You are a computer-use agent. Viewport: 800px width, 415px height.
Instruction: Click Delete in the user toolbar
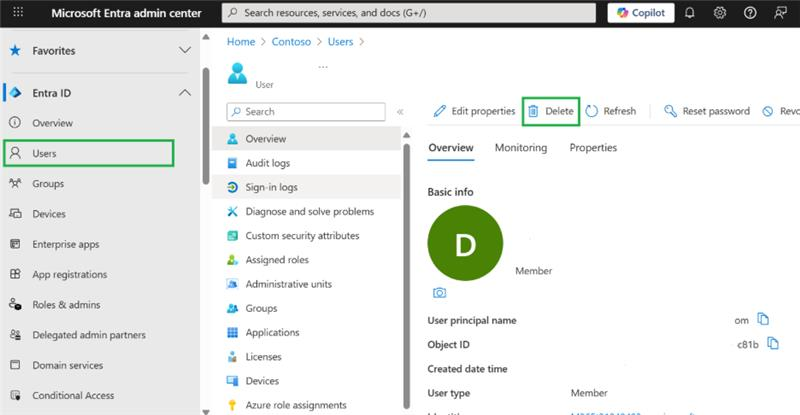(x=551, y=111)
